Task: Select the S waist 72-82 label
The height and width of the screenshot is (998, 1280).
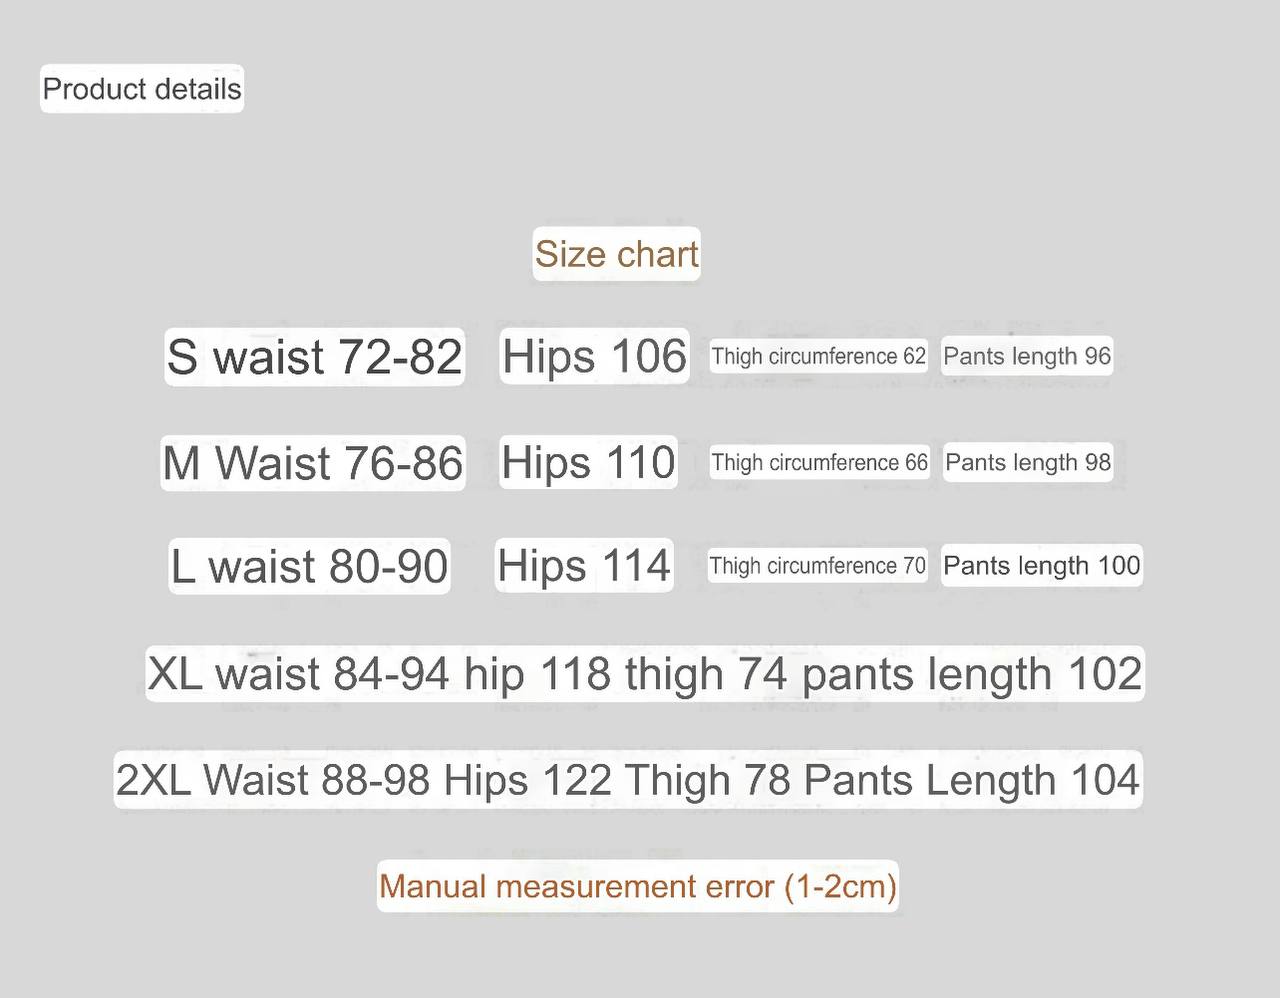Action: [314, 357]
